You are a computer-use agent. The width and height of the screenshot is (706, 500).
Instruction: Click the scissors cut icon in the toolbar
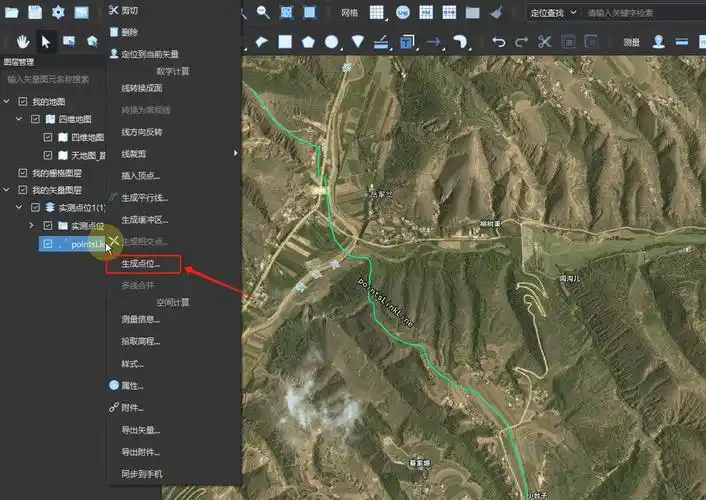click(544, 42)
